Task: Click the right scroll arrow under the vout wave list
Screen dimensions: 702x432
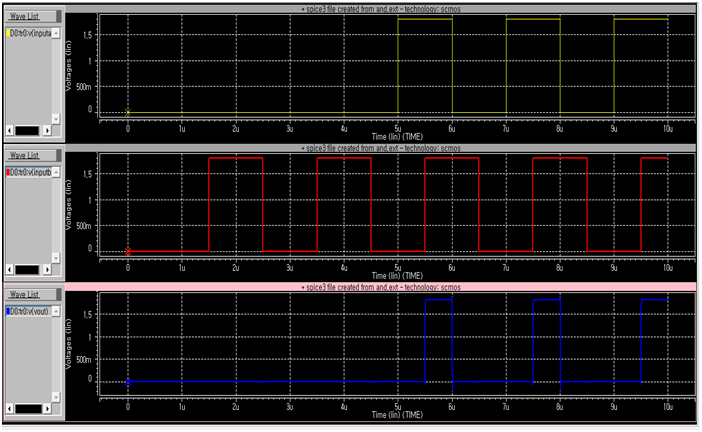Action: (47, 409)
